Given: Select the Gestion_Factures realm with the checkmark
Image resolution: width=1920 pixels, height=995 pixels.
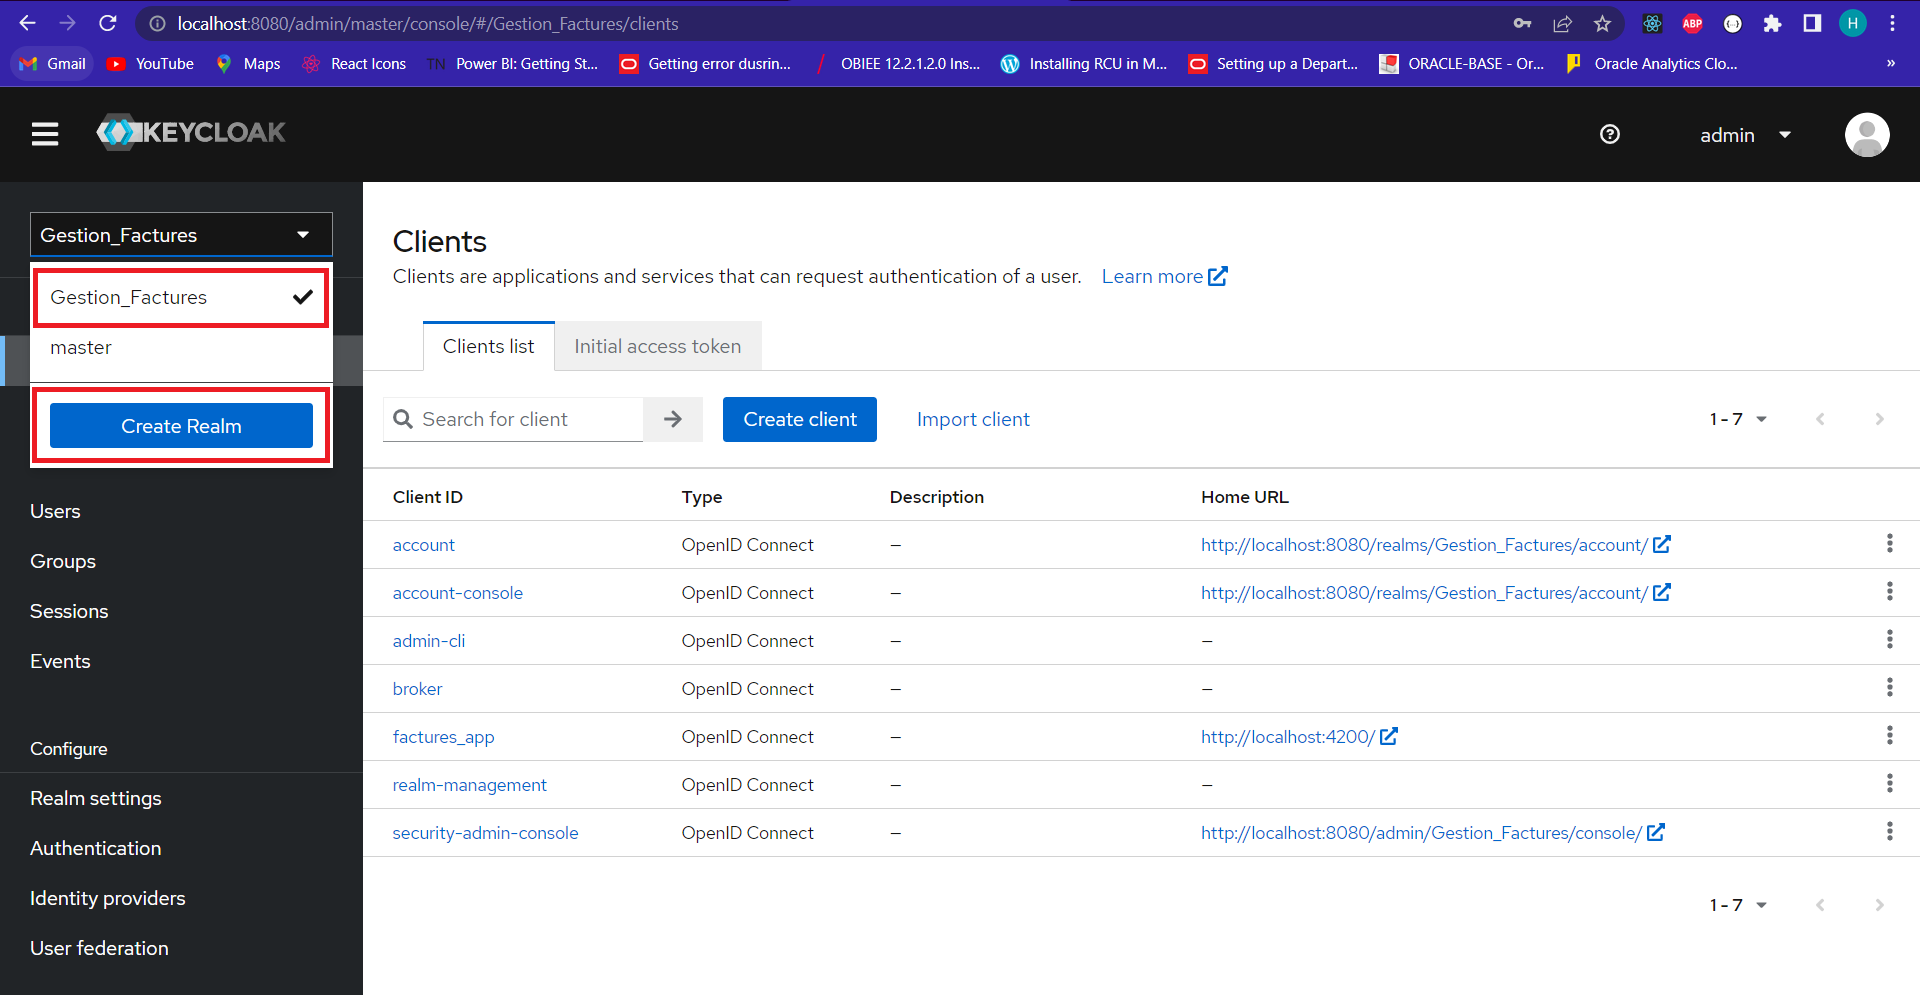Looking at the screenshot, I should point(180,297).
